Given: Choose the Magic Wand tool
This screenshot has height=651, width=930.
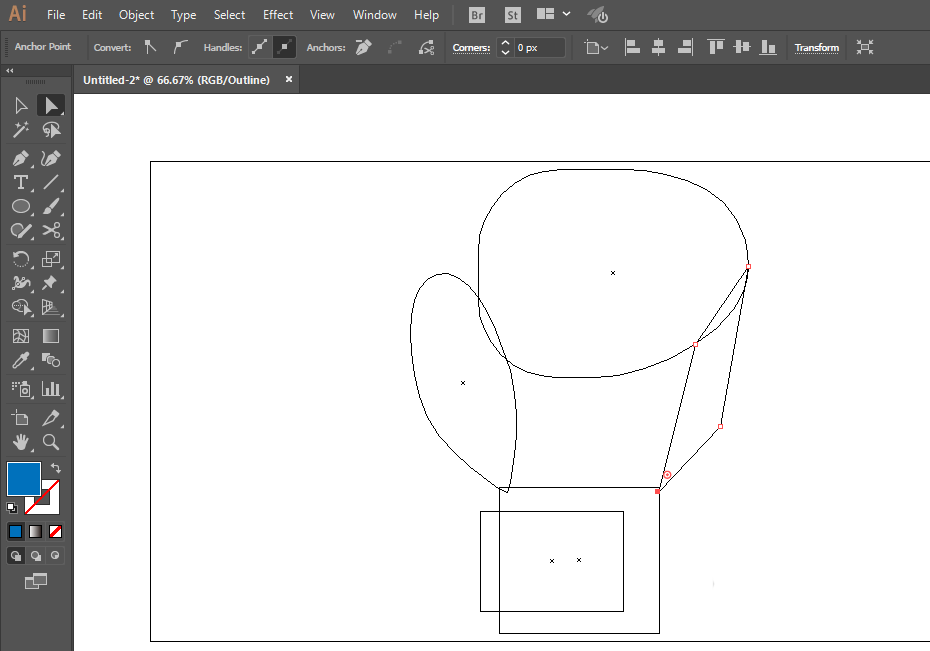Looking at the screenshot, I should 21,129.
